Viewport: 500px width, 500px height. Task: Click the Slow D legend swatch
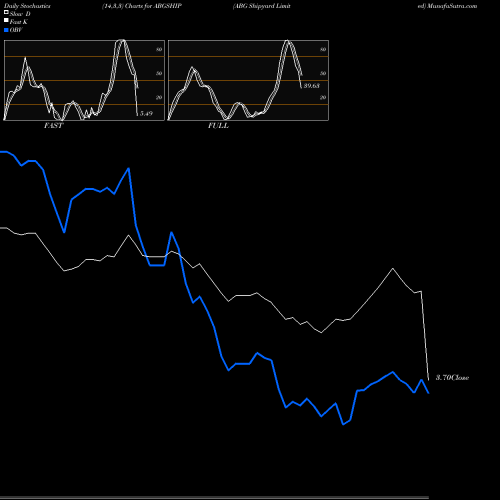point(6,12)
